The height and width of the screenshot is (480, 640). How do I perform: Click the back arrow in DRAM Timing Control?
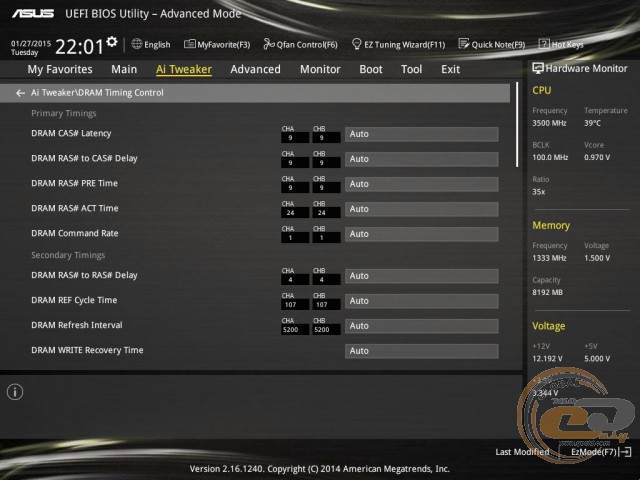20,93
